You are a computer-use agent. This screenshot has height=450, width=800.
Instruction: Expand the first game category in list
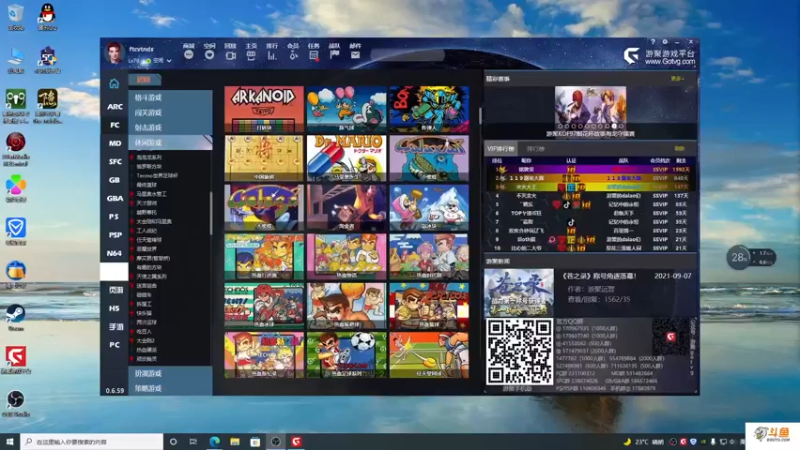(170, 97)
